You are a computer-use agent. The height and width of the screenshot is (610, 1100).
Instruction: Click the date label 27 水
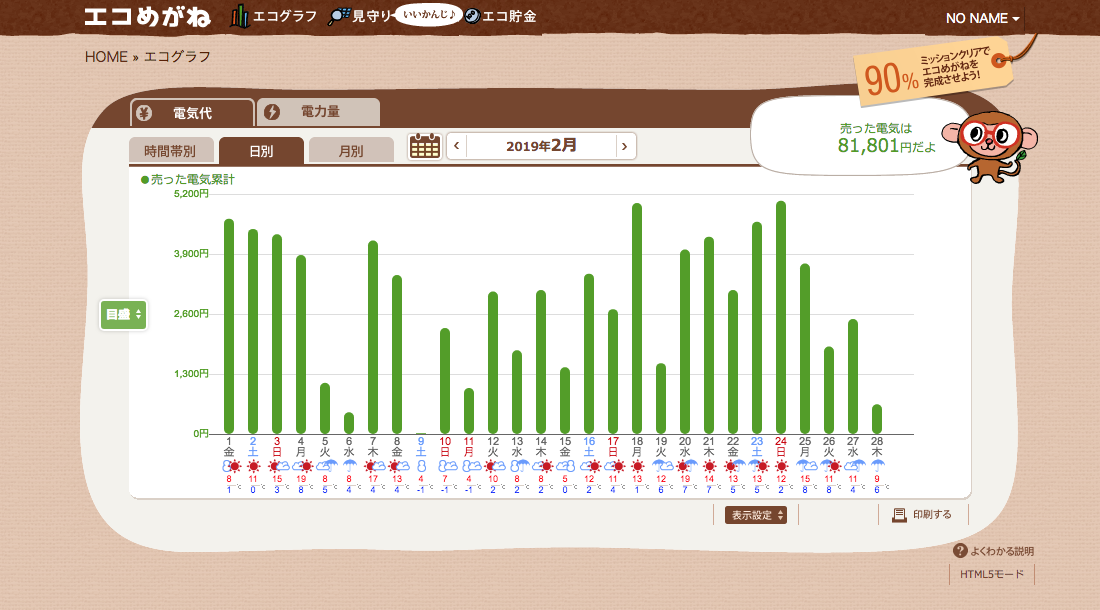[853, 447]
